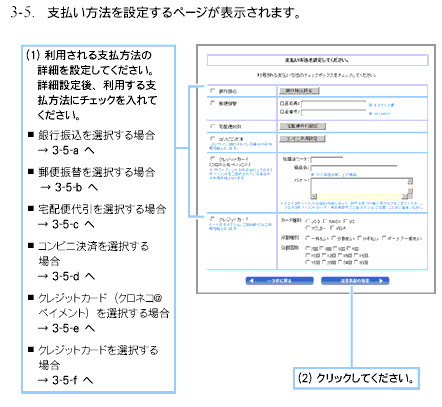
Task: Open the 宅配便代引設定 button
Action: pos(302,126)
